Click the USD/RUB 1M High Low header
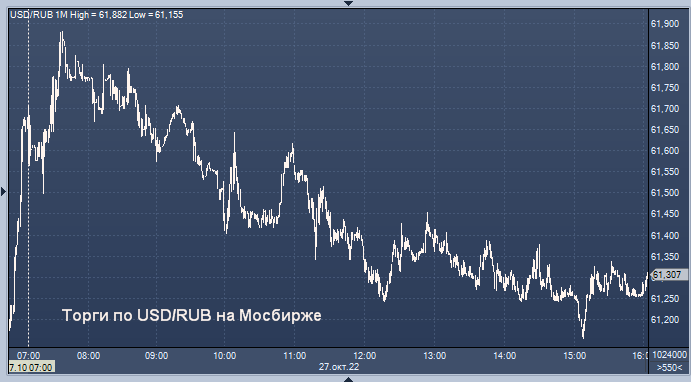The height and width of the screenshot is (382, 691). [97, 15]
